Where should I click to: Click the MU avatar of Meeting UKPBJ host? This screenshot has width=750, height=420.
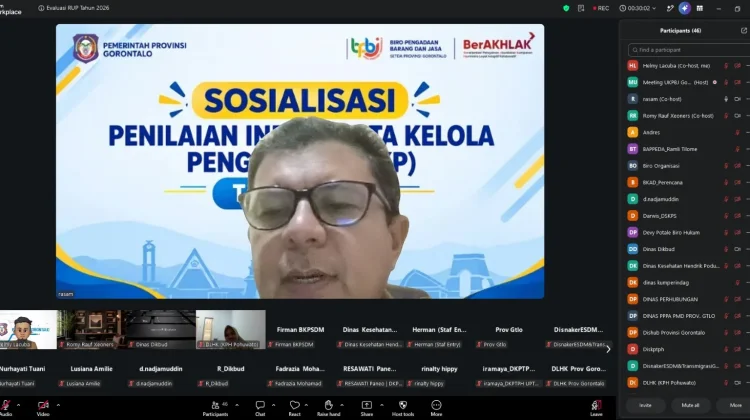click(633, 82)
